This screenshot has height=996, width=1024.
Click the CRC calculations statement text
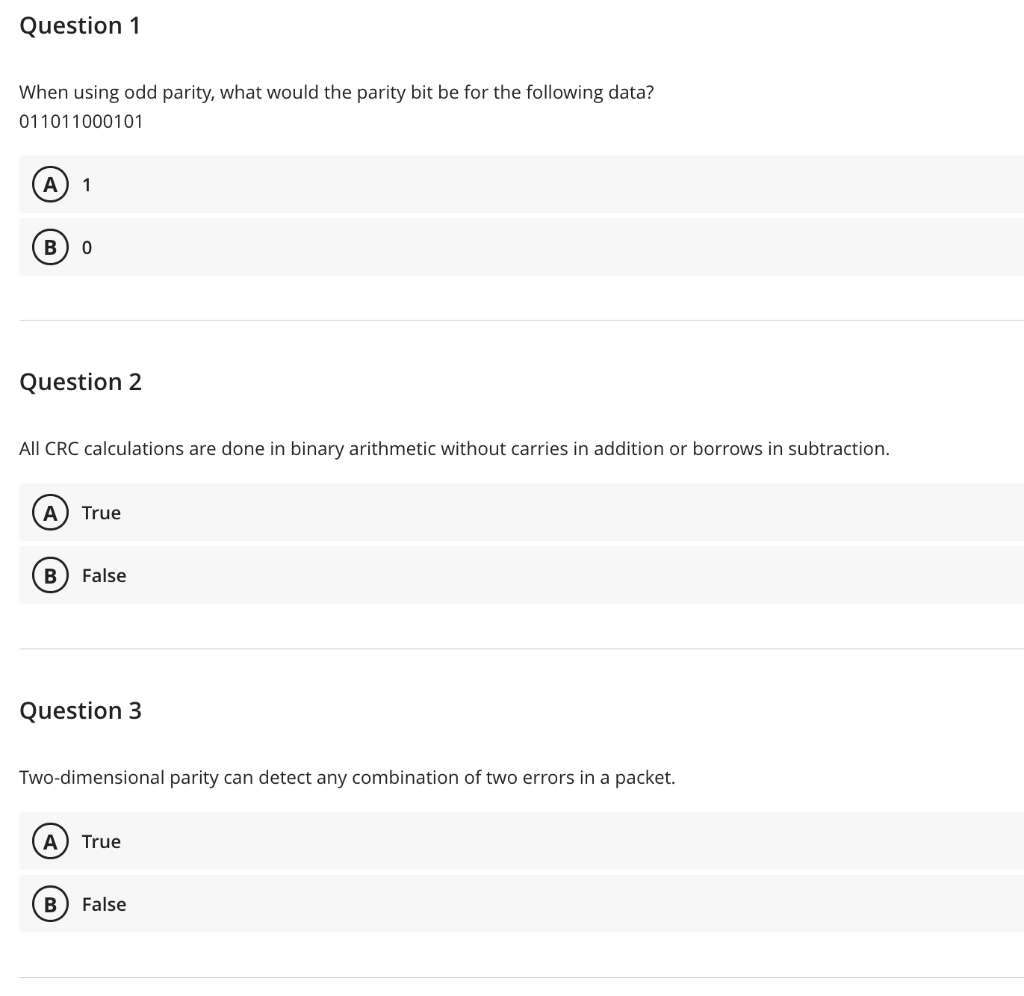click(455, 449)
